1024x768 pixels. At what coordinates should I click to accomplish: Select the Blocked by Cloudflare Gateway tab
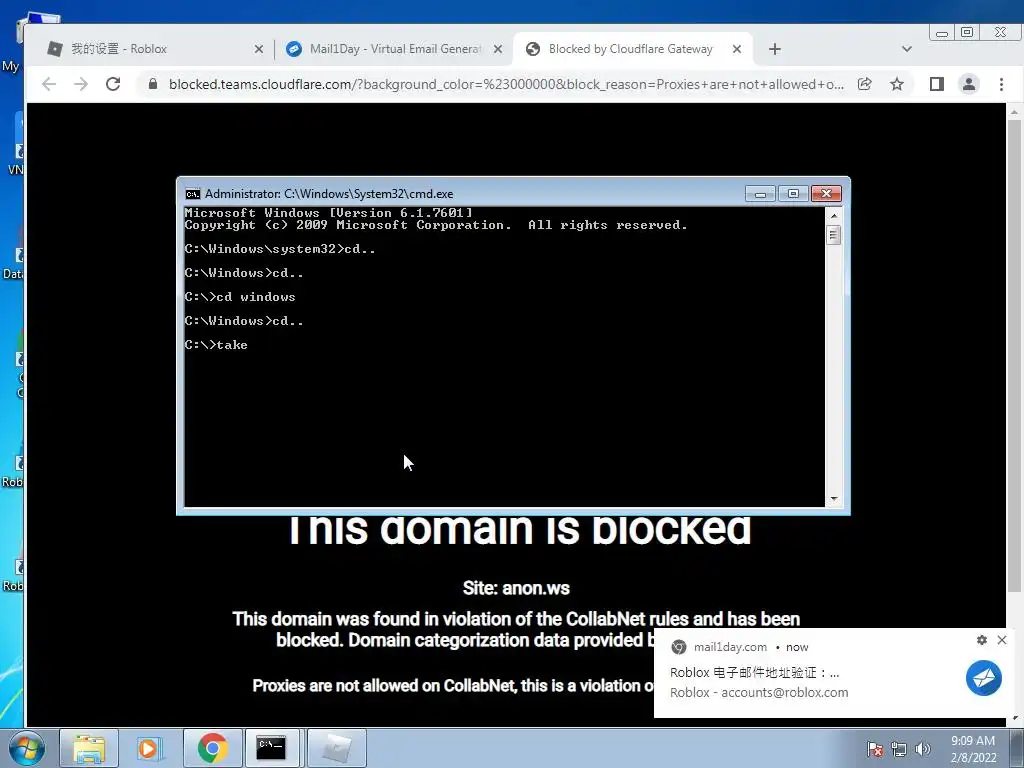click(633, 49)
